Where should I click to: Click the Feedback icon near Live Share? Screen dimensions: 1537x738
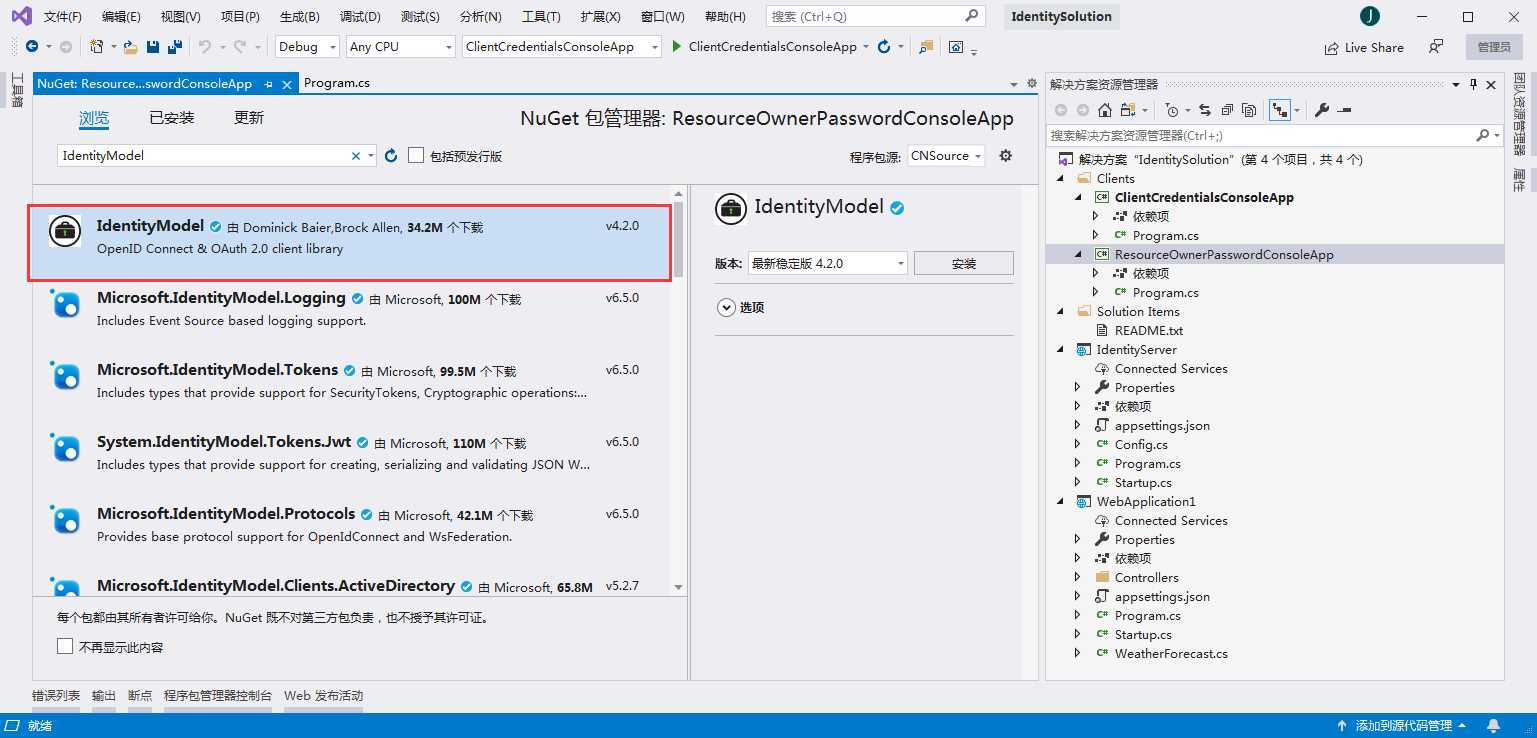(1436, 47)
